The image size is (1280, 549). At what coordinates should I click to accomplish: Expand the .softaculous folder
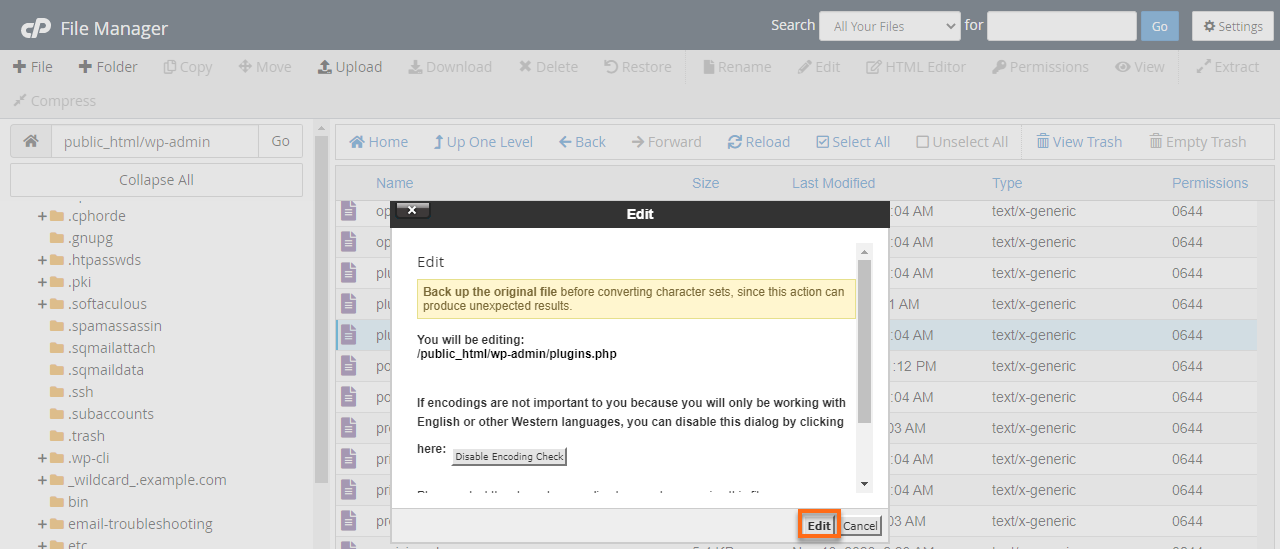click(42, 304)
